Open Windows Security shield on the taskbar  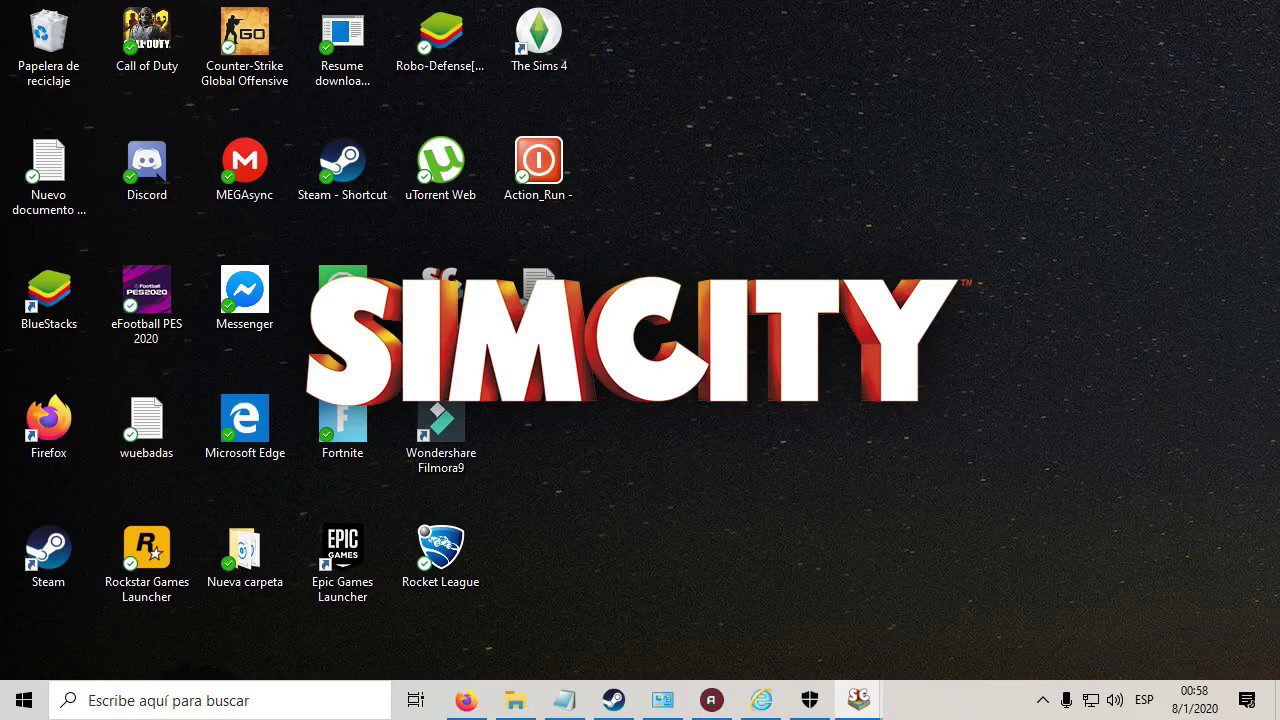click(x=810, y=700)
